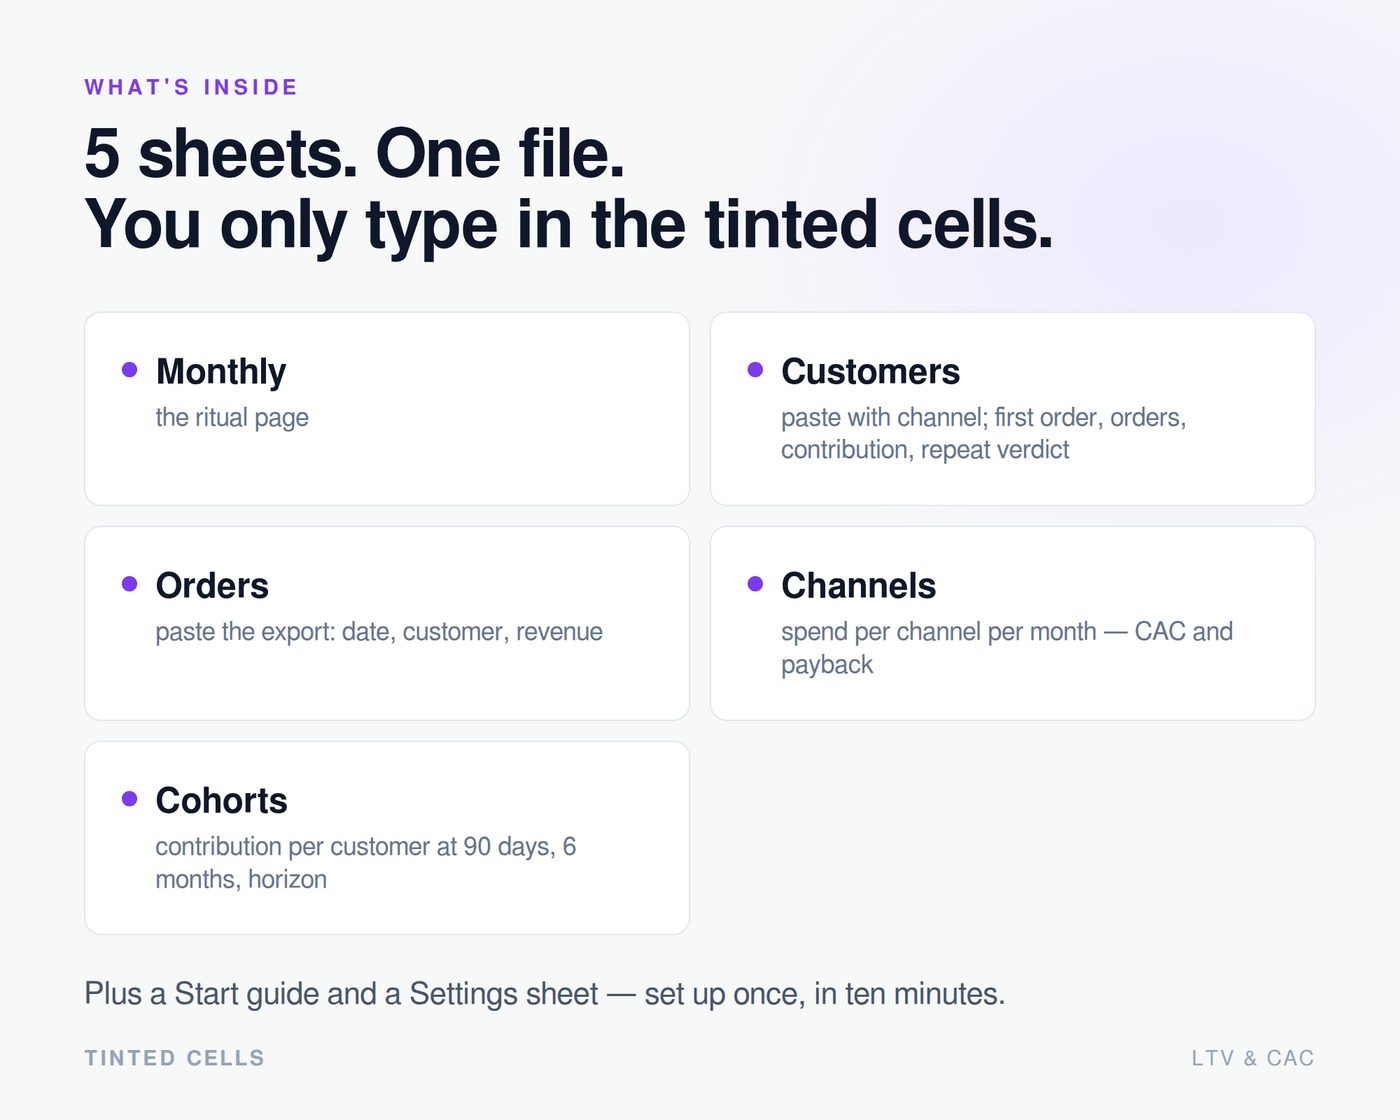Click the purple bullet beside Monthly
This screenshot has width=1400, height=1120.
point(129,370)
